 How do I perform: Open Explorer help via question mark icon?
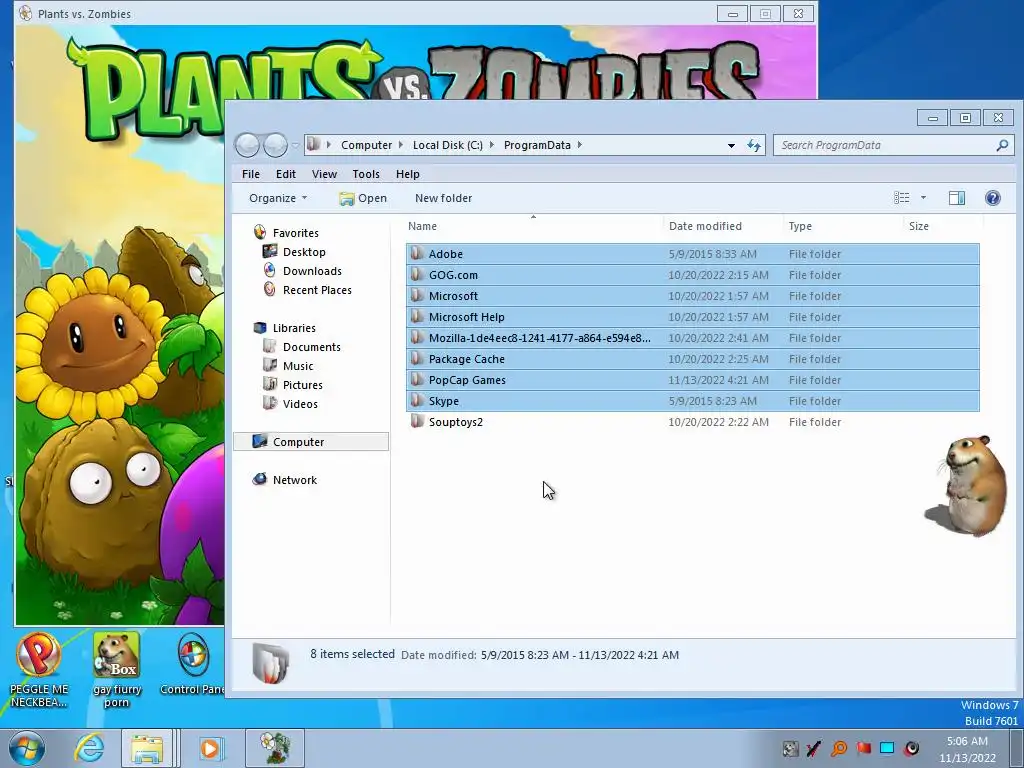tap(993, 198)
